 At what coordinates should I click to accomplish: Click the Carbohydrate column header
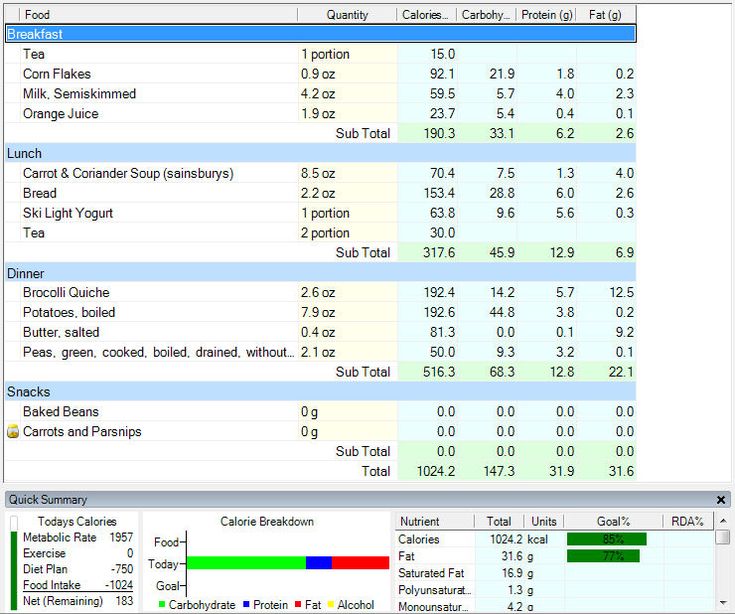tap(486, 15)
